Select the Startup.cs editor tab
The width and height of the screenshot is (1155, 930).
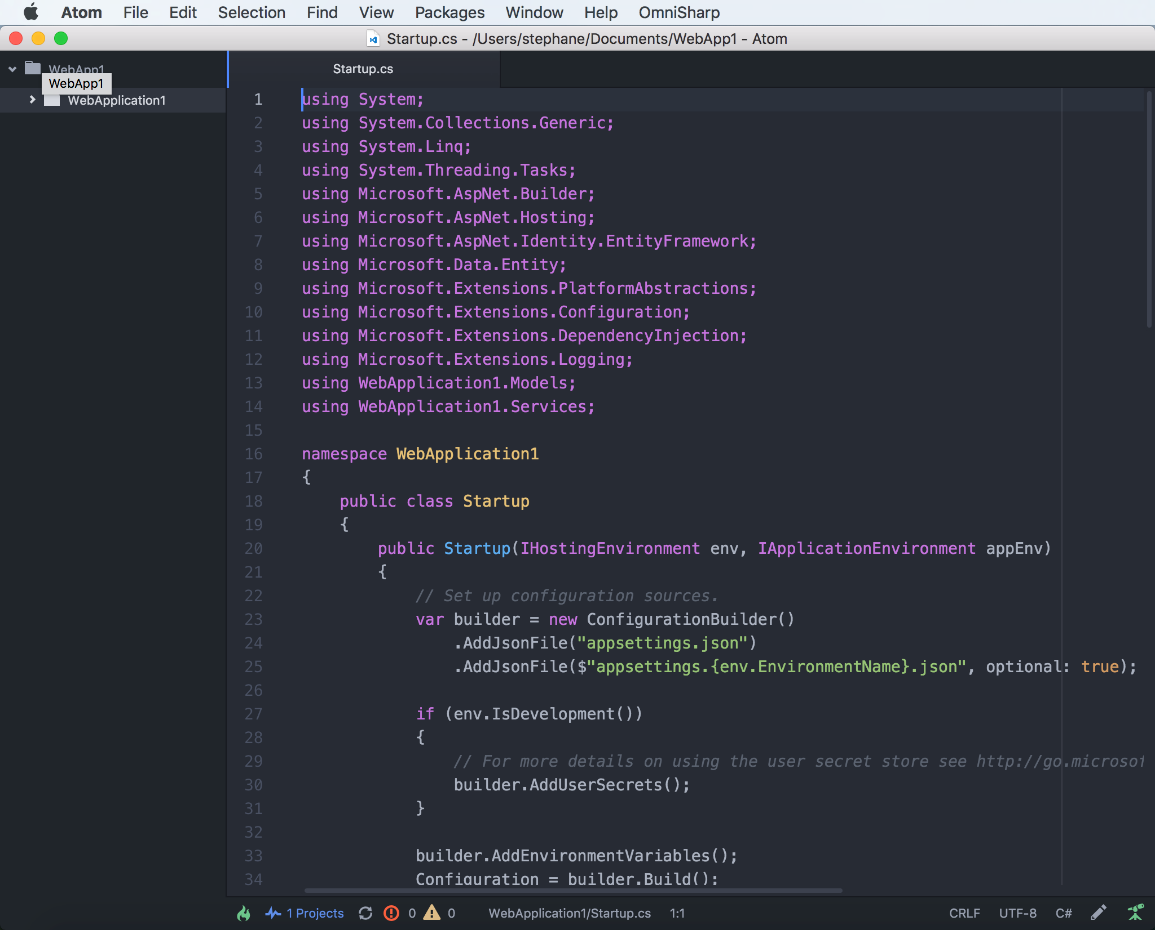coord(363,68)
